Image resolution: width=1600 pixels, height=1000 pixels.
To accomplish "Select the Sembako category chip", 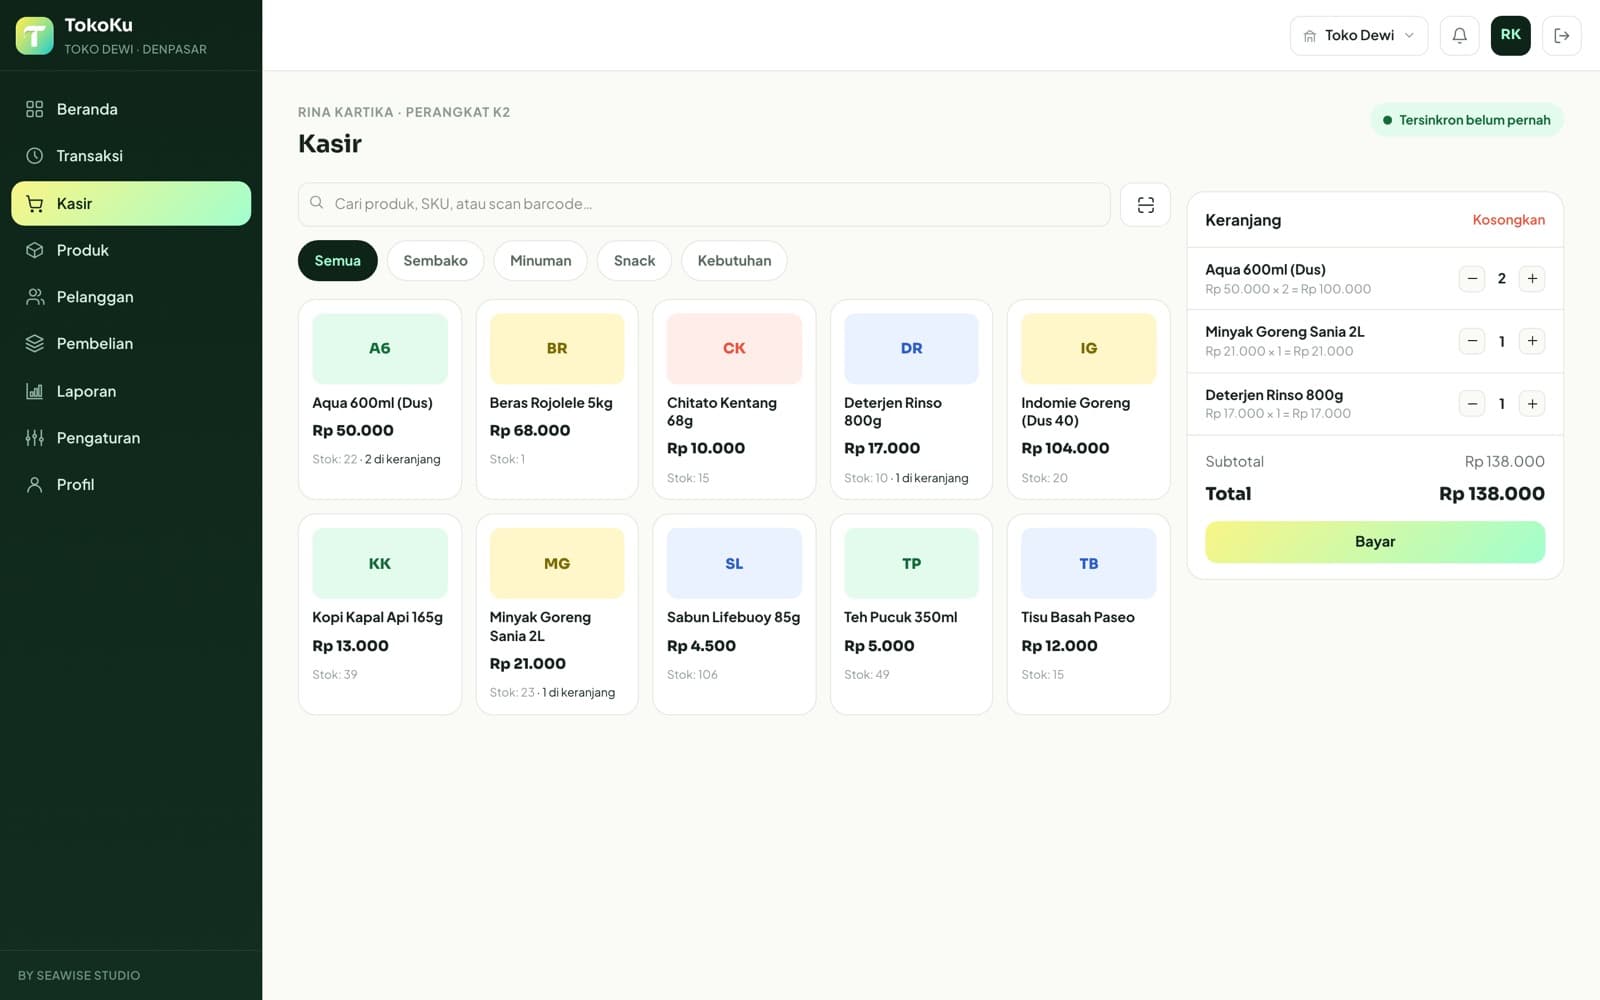I will 435,261.
